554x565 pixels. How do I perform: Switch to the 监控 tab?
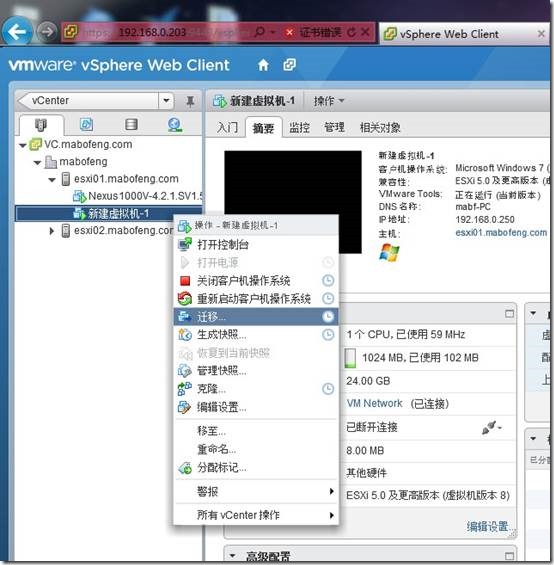coord(299,127)
